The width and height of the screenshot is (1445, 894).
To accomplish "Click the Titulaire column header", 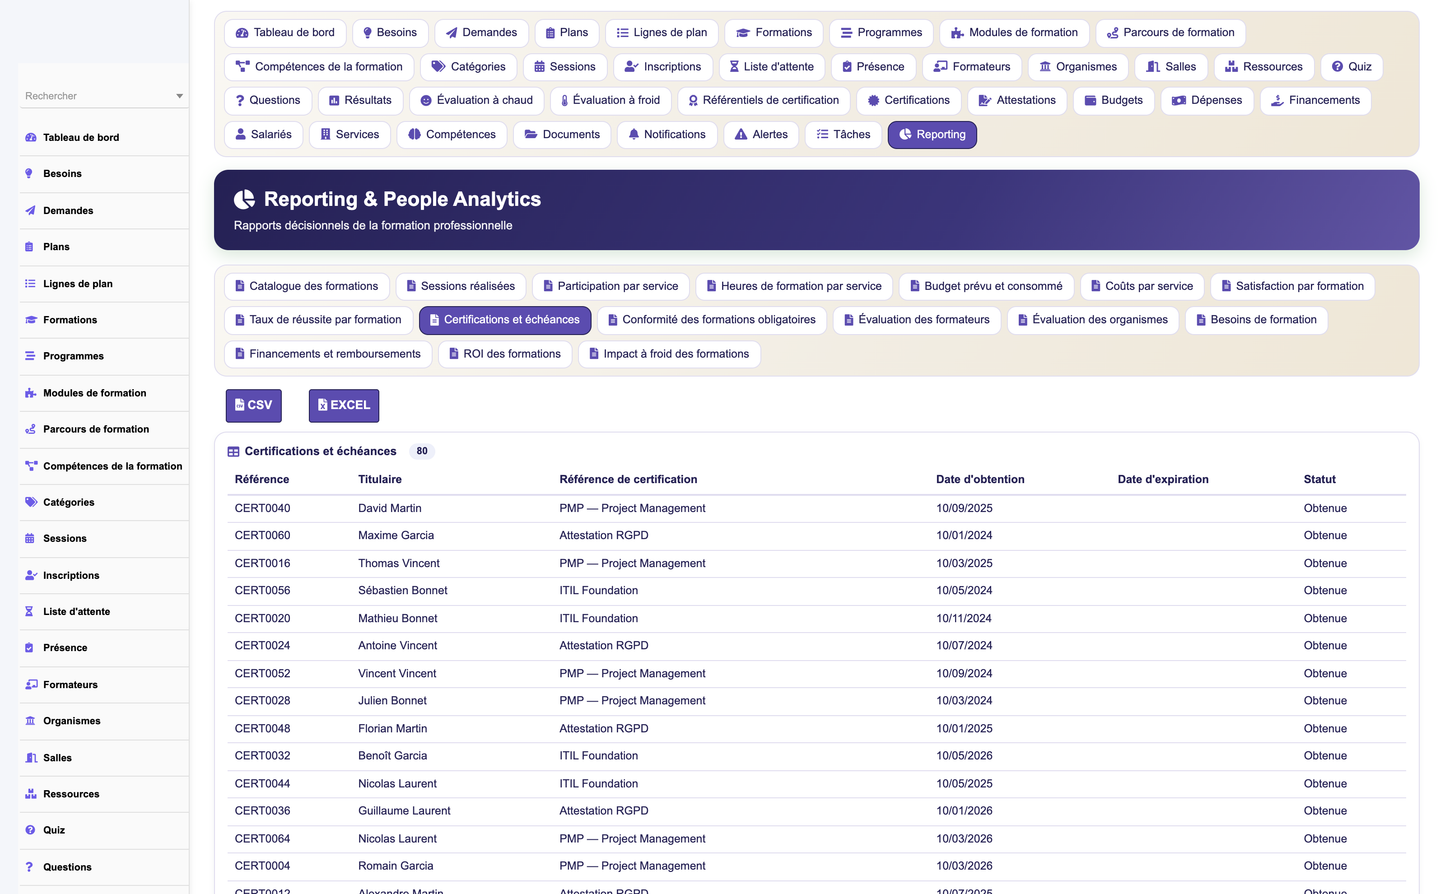I will [x=380, y=480].
